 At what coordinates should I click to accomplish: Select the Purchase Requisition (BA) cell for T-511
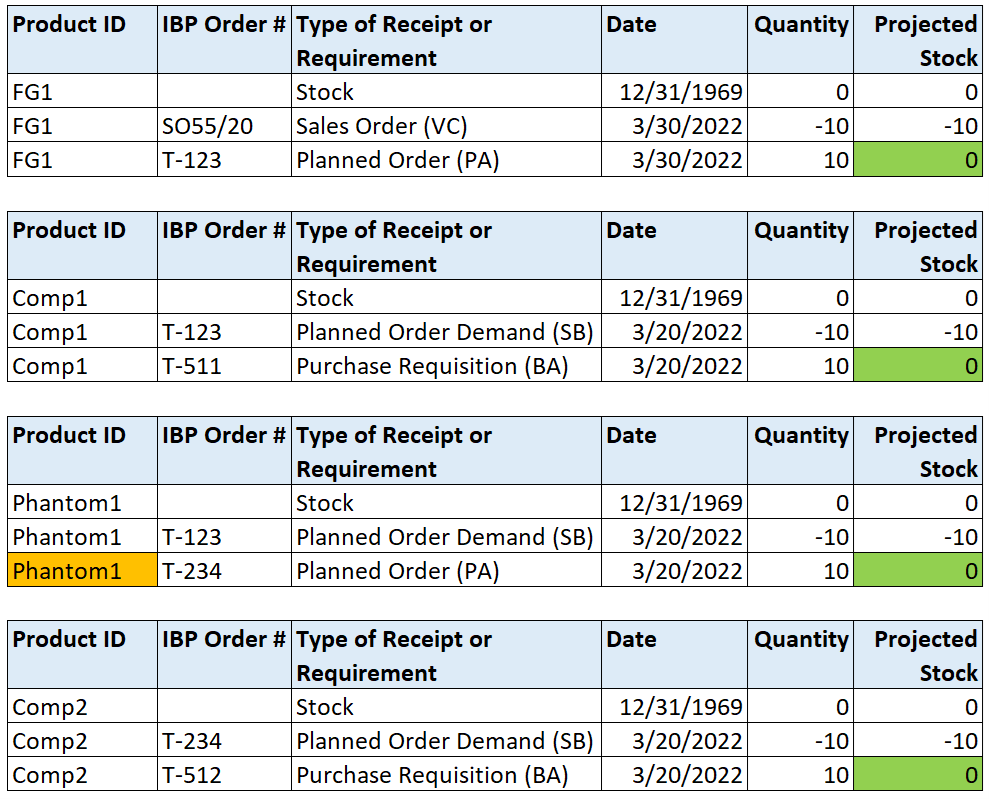(400, 366)
